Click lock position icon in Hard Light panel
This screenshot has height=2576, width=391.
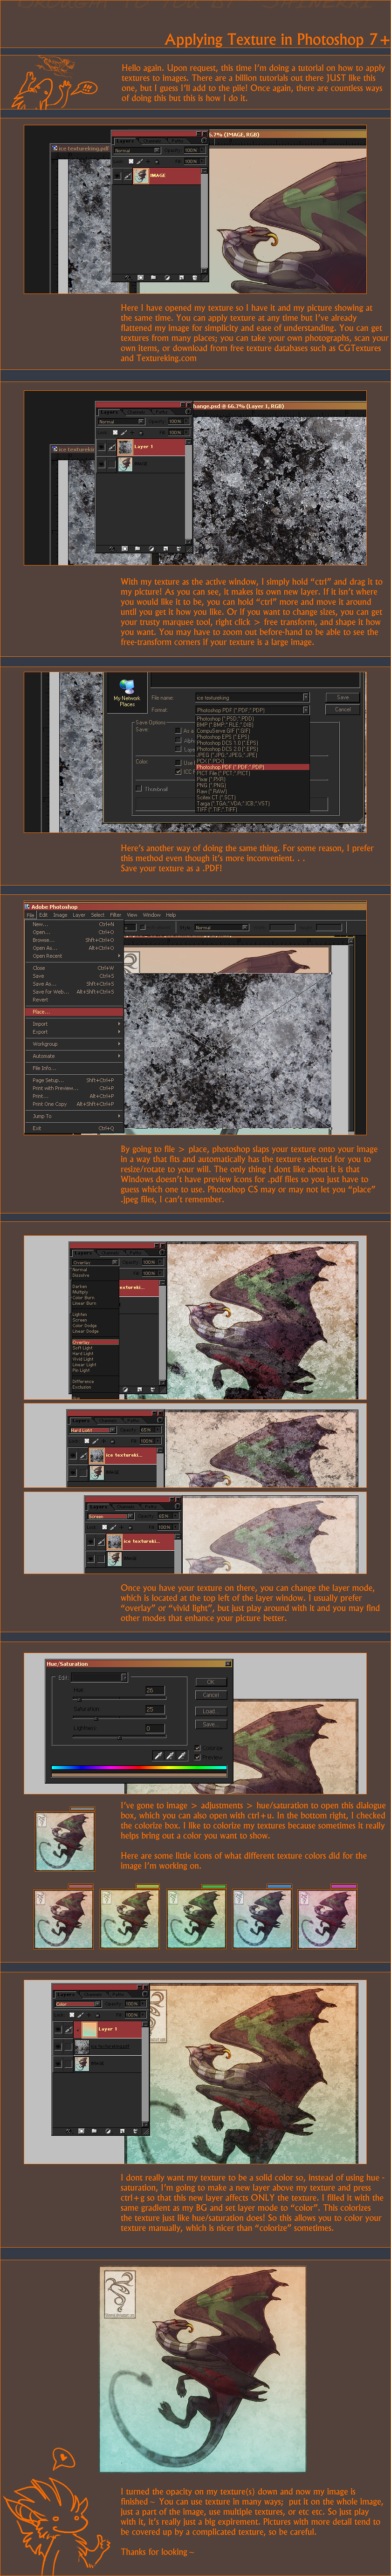pos(104,1441)
